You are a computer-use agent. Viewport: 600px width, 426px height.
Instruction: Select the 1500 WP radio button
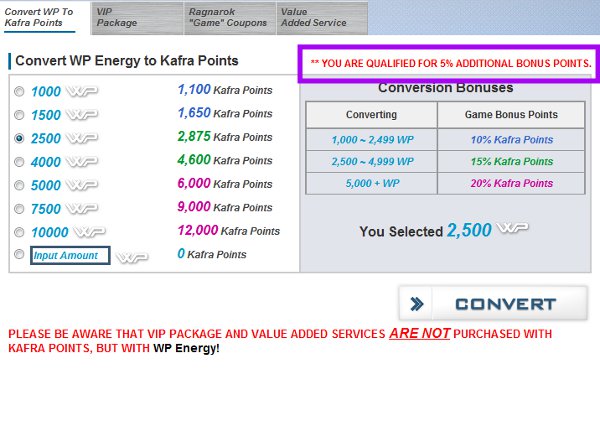point(19,115)
